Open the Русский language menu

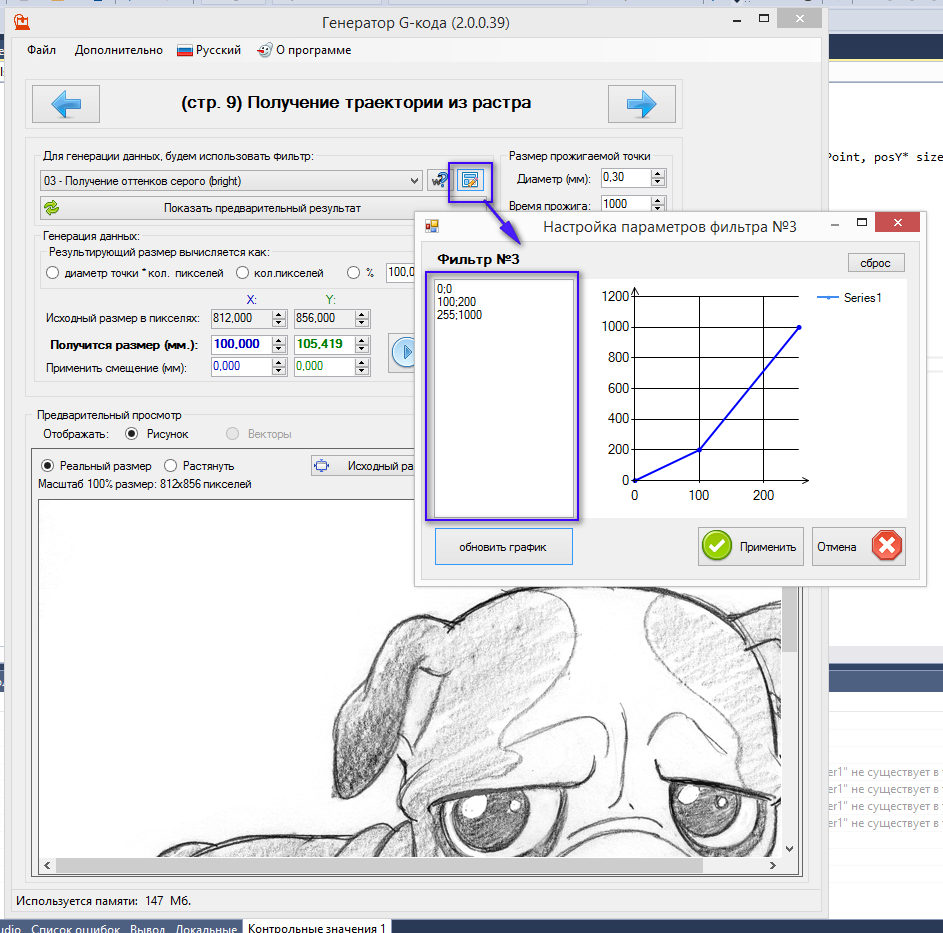tap(209, 50)
